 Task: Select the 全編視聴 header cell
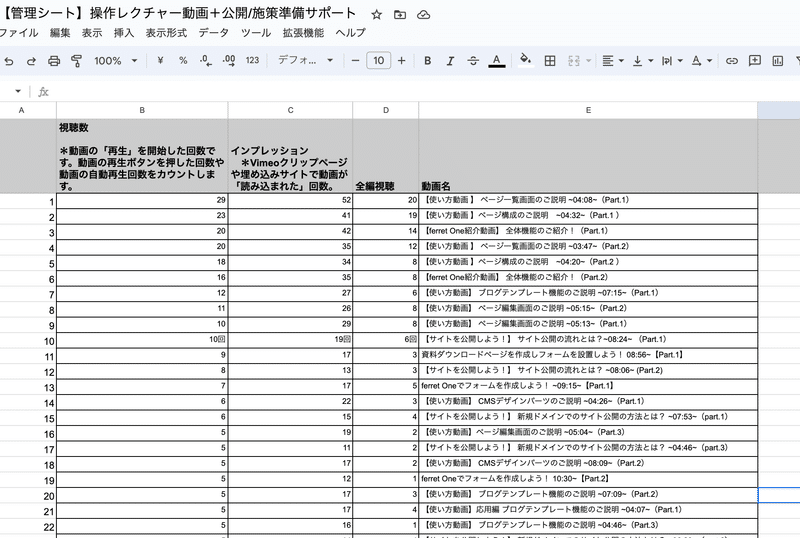[x=386, y=156]
